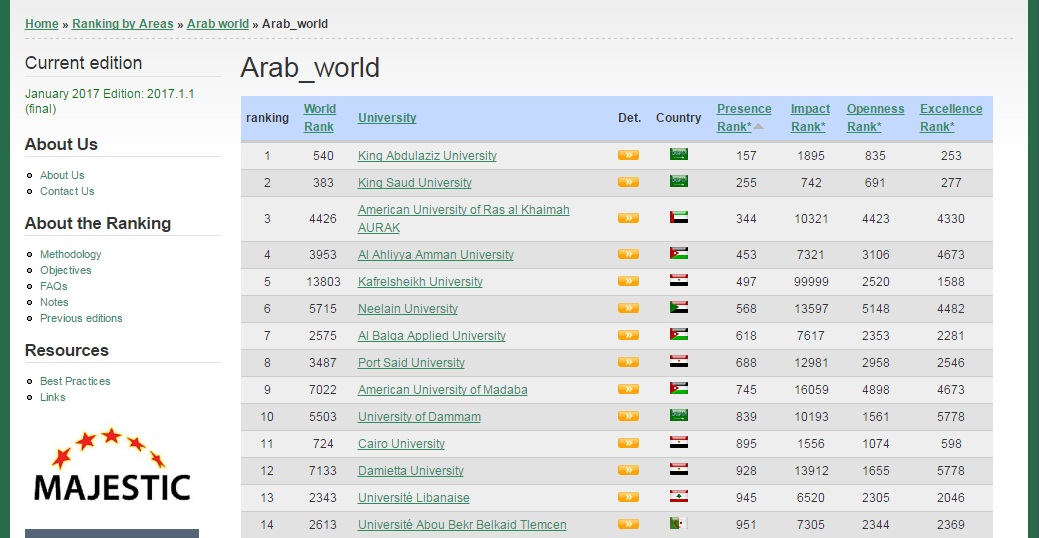Open Université Libanaise link
The image size is (1039, 538).
[x=413, y=498]
